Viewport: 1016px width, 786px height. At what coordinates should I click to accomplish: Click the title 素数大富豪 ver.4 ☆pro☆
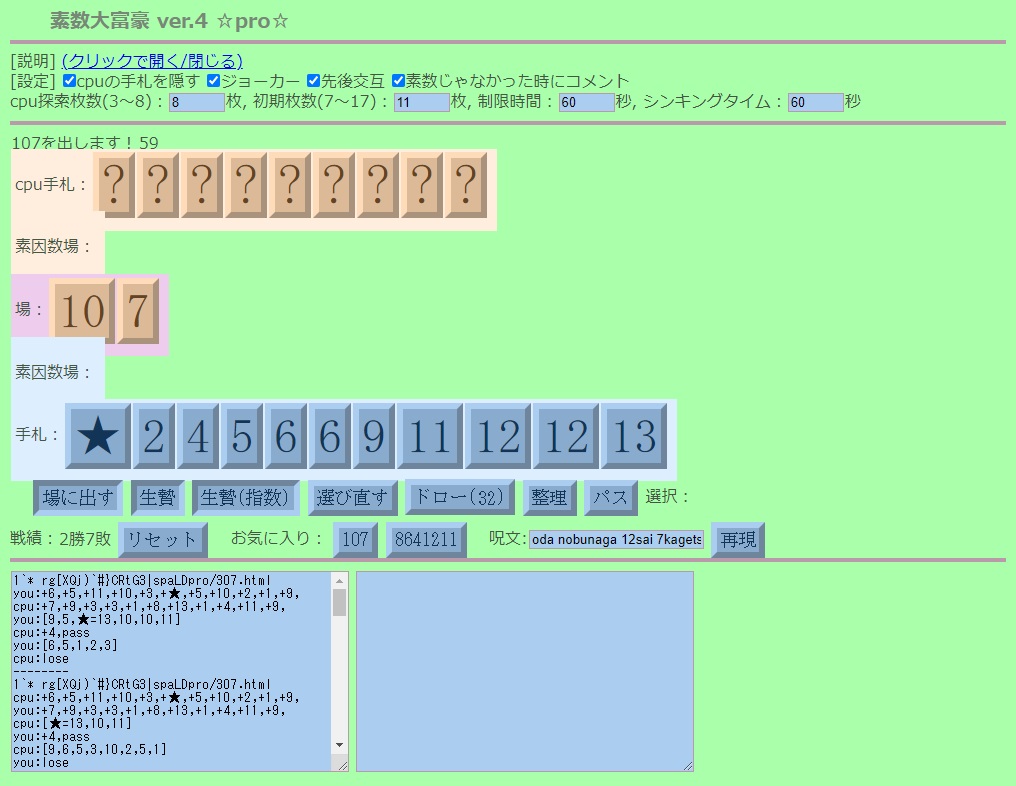coord(169,21)
